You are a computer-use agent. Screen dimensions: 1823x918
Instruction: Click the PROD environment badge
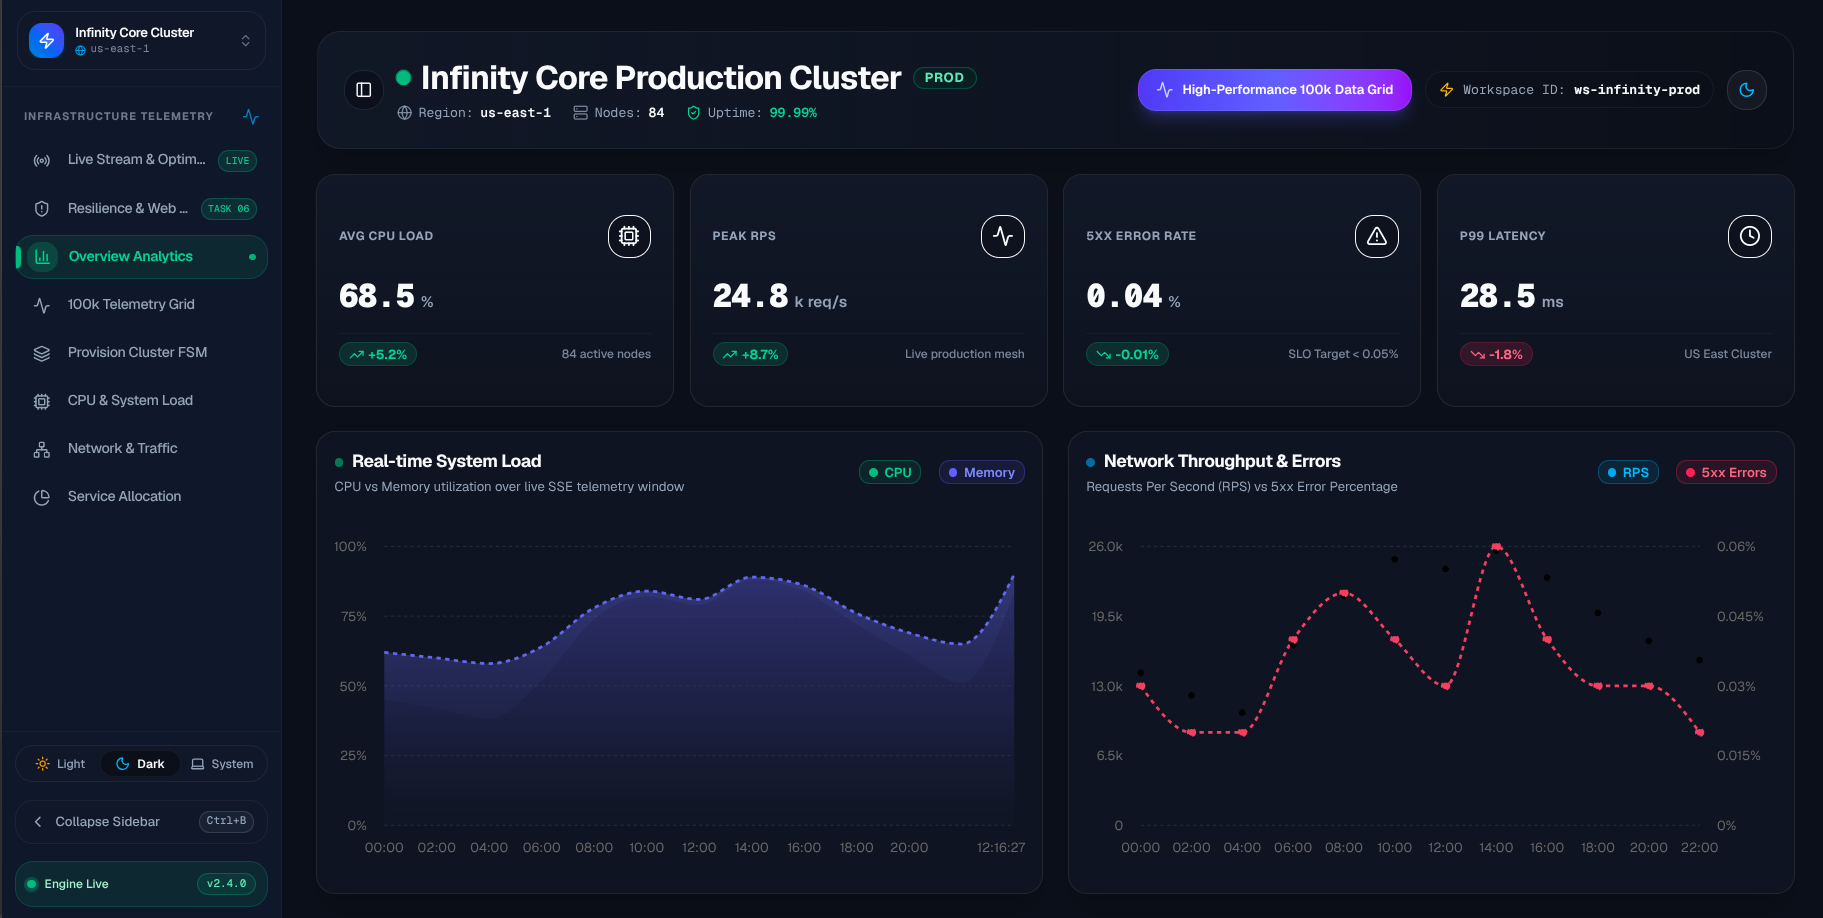coord(944,78)
